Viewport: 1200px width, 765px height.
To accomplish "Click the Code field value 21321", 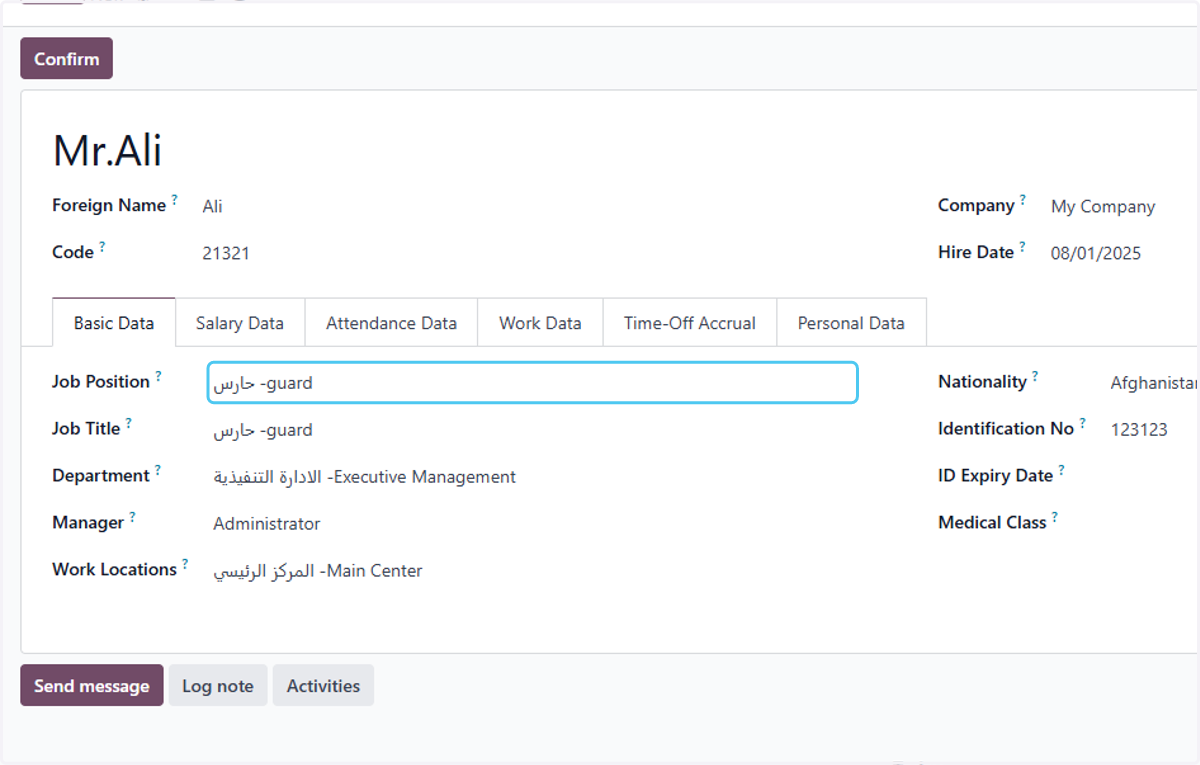I will tap(226, 254).
